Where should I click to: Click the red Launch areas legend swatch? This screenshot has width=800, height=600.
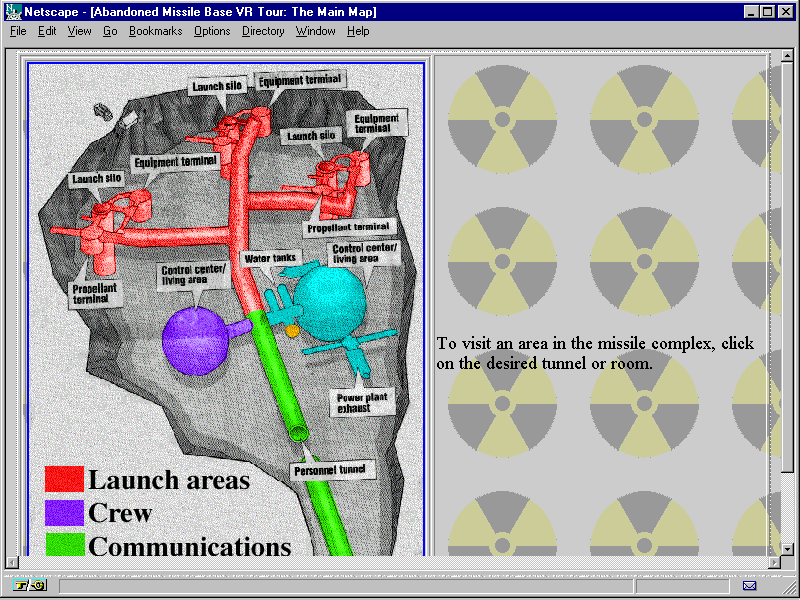(x=64, y=479)
